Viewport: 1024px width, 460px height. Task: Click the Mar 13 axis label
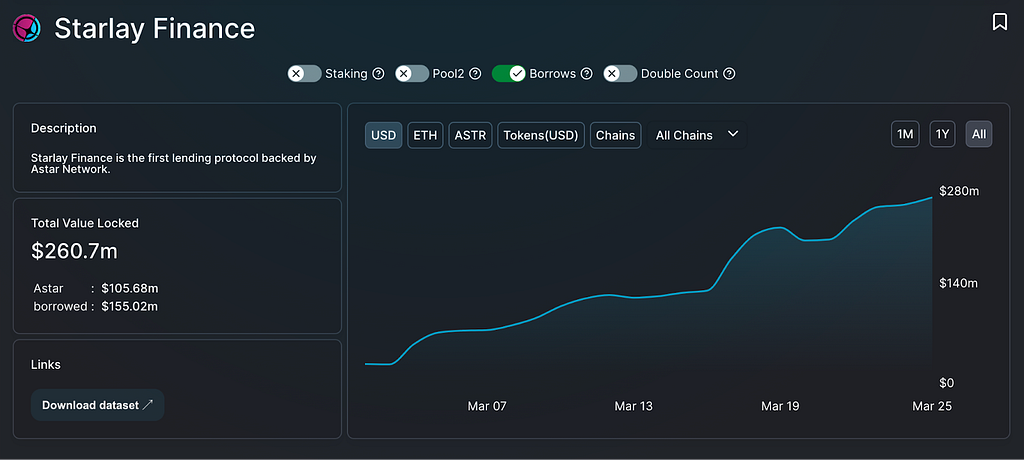(x=633, y=406)
